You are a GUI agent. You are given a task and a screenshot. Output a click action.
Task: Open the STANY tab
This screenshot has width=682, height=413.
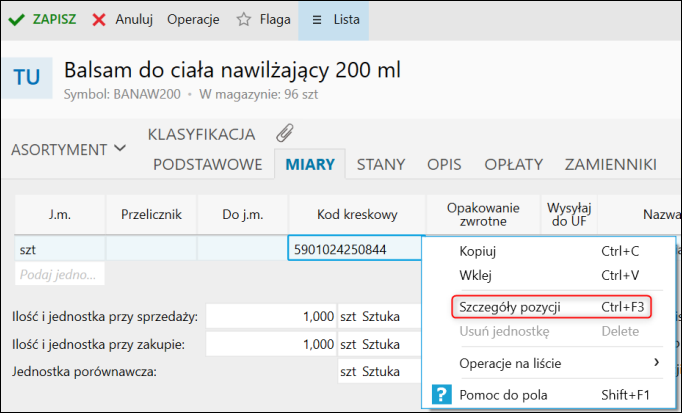(x=381, y=164)
